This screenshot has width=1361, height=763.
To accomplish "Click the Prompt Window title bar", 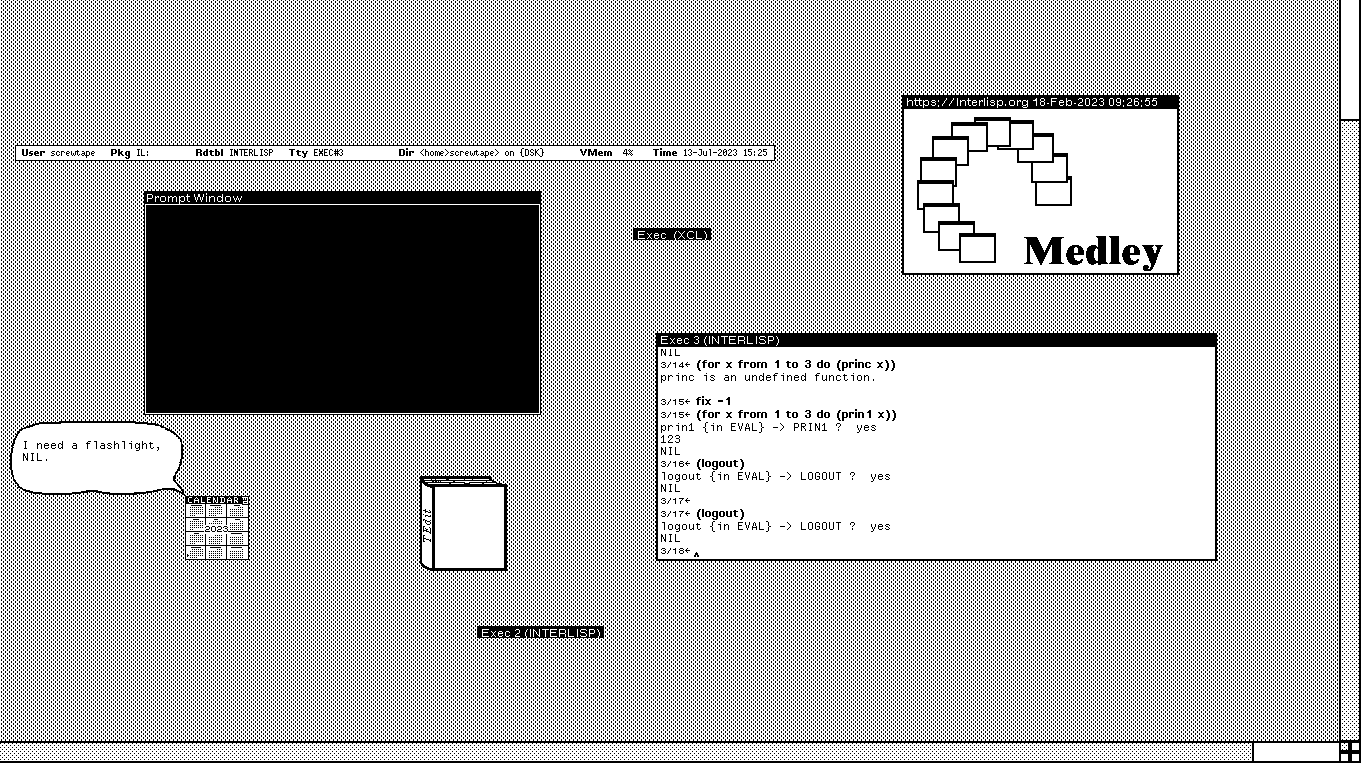I will [x=342, y=198].
